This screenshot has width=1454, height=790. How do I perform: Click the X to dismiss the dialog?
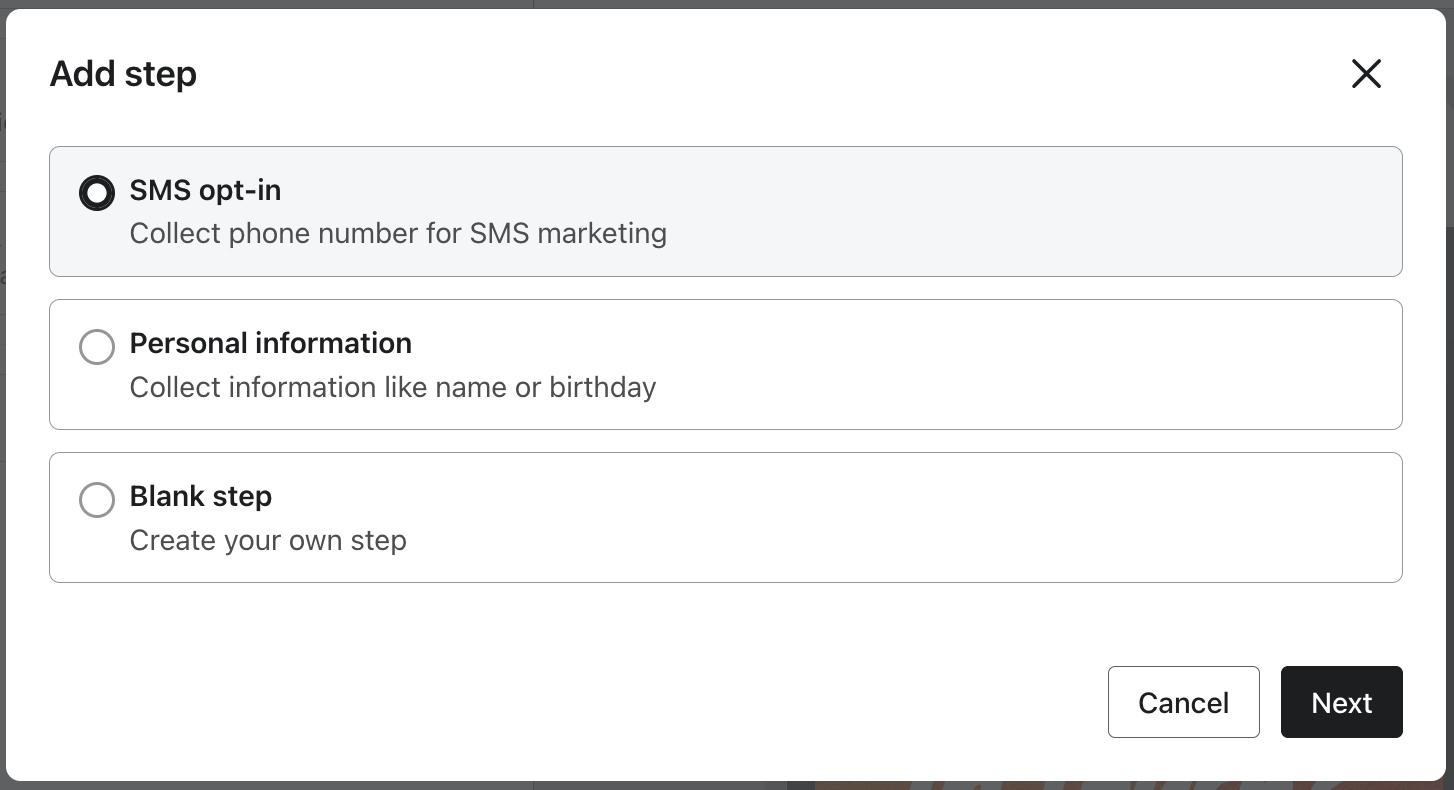click(x=1366, y=74)
